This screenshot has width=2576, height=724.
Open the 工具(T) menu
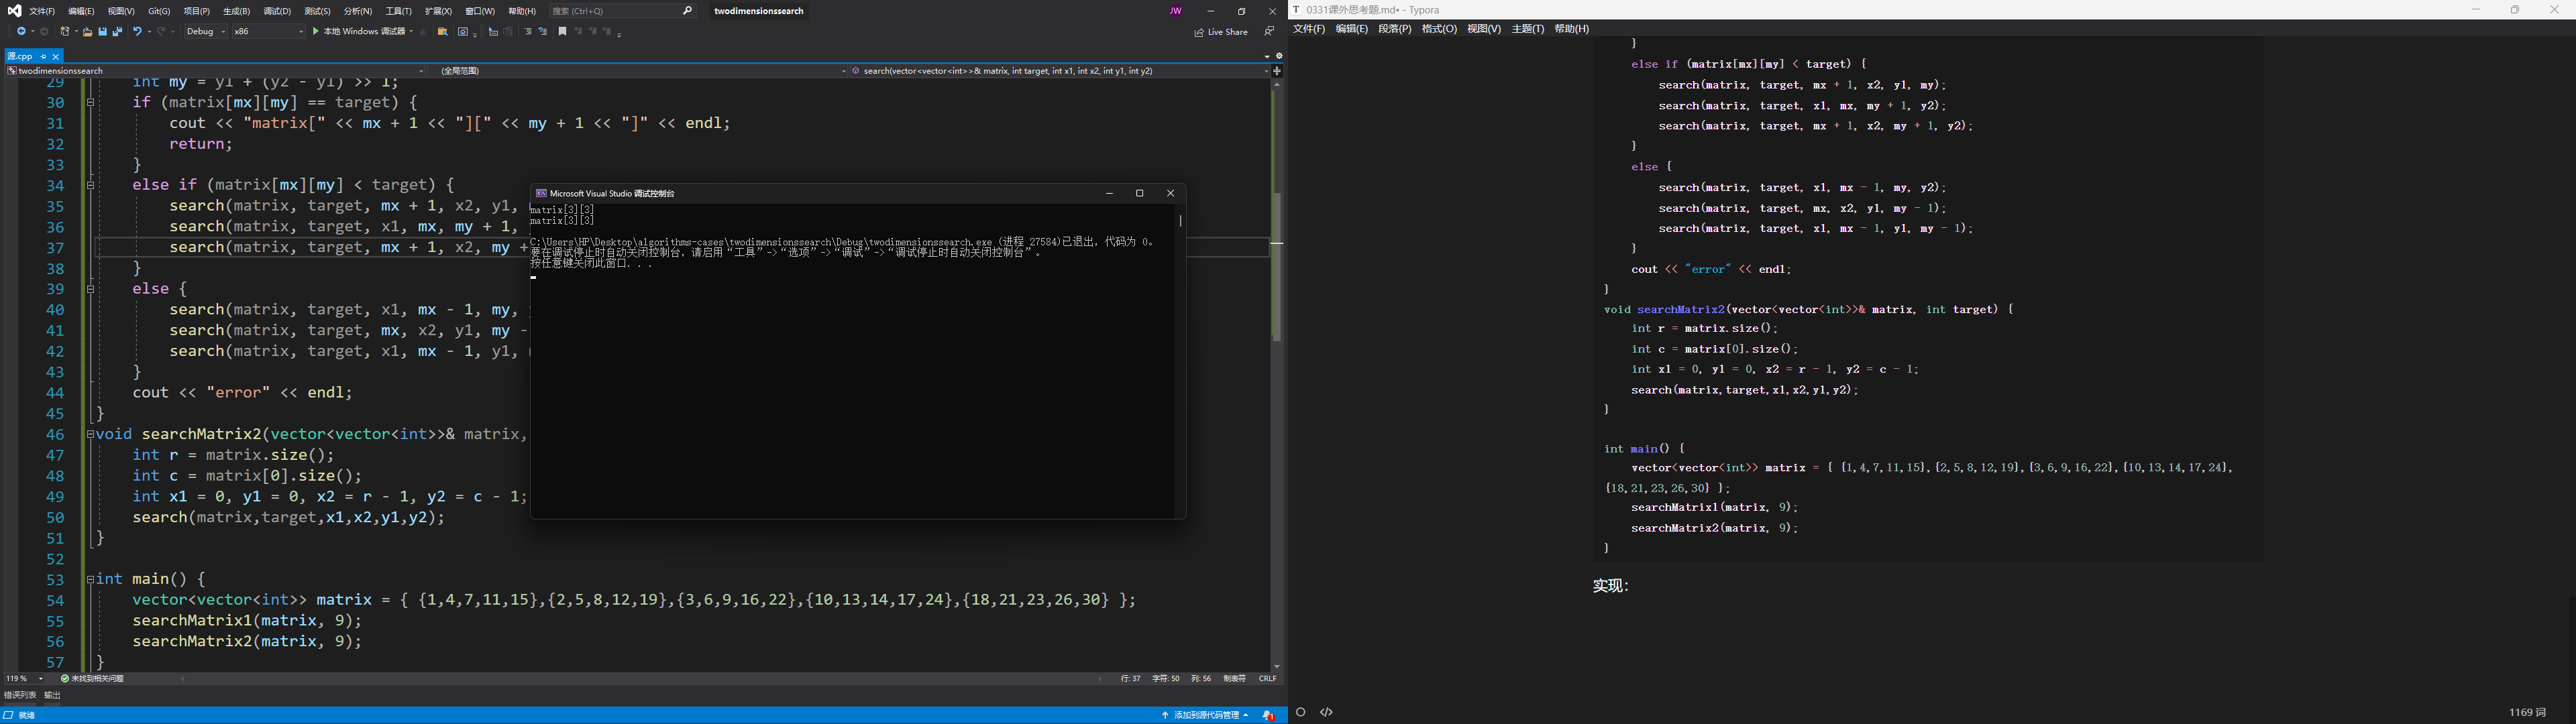point(398,11)
